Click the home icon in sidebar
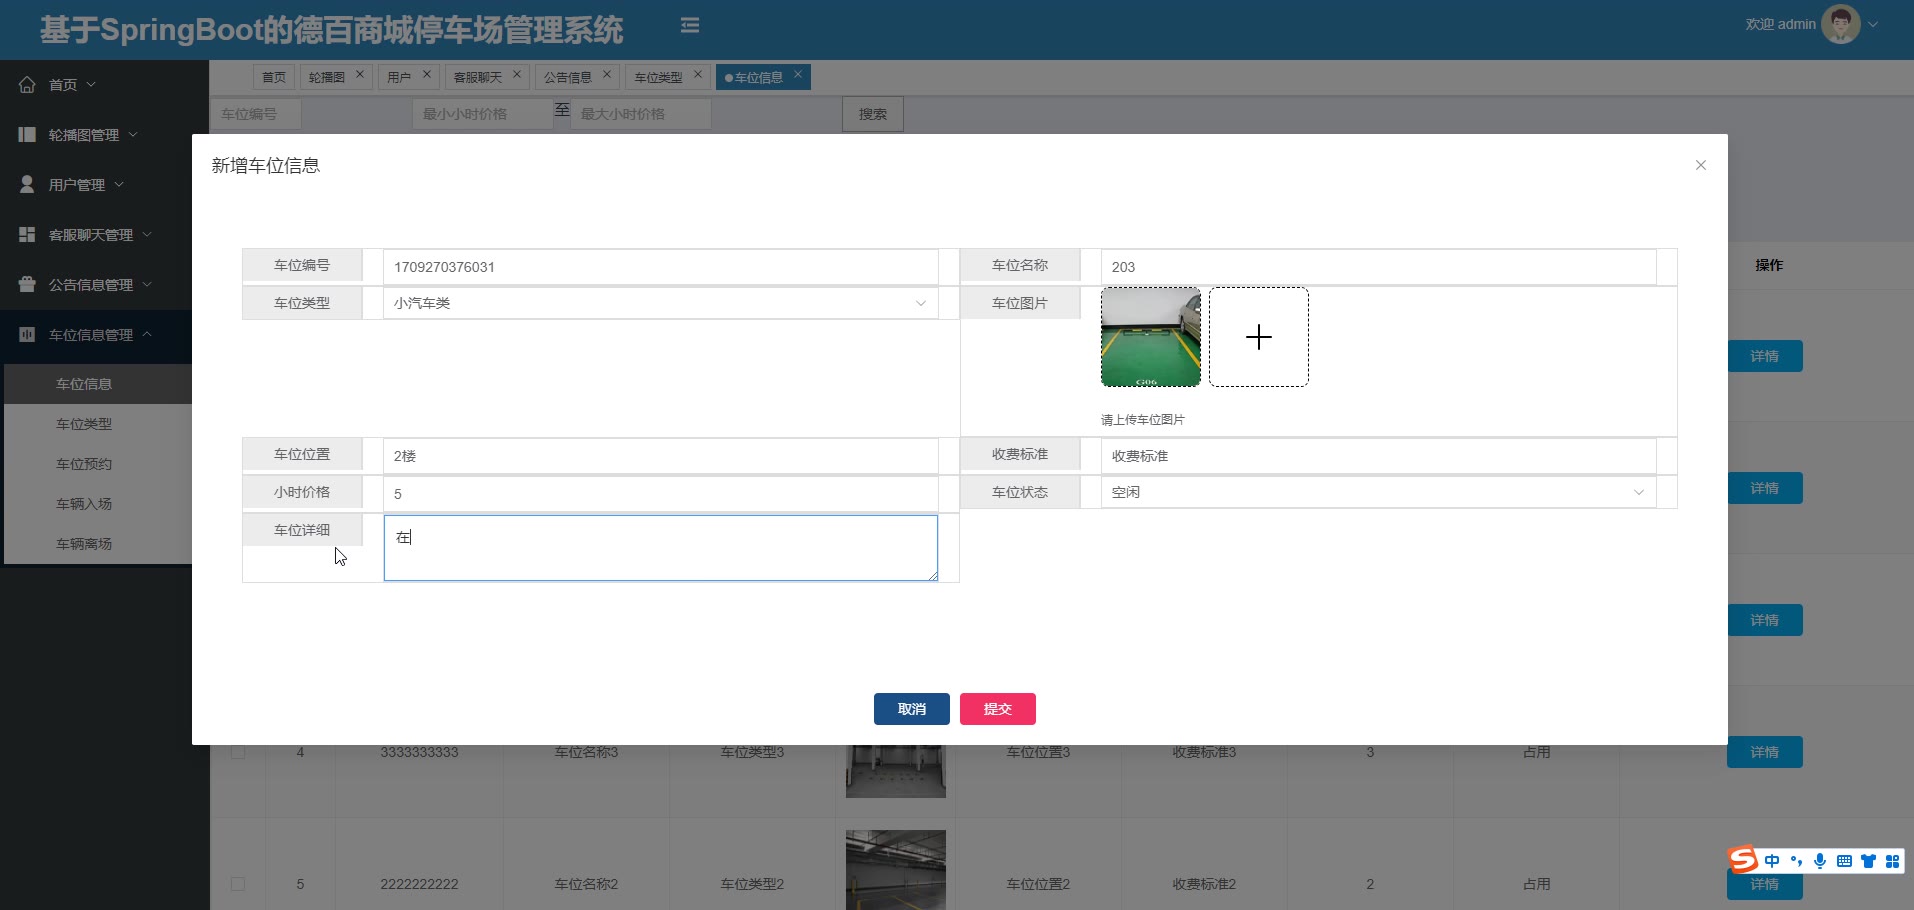This screenshot has width=1914, height=910. (27, 85)
